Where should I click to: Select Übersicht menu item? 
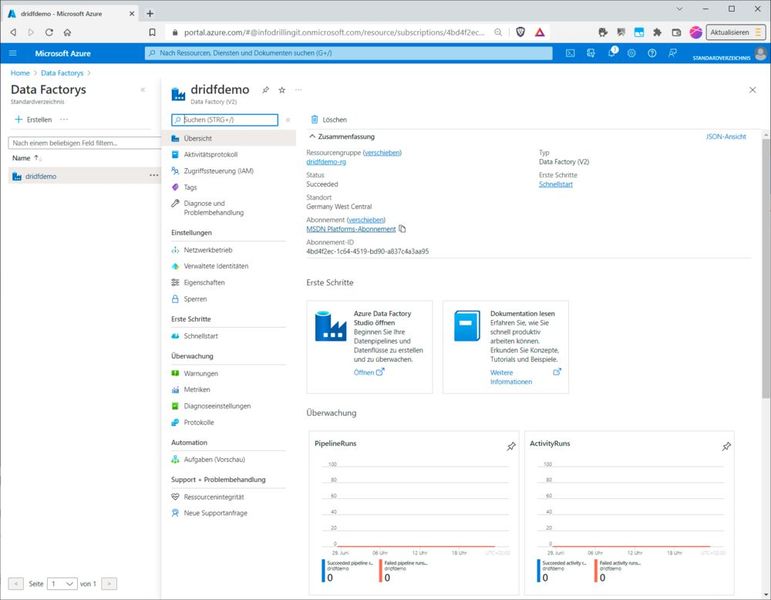[x=229, y=138]
